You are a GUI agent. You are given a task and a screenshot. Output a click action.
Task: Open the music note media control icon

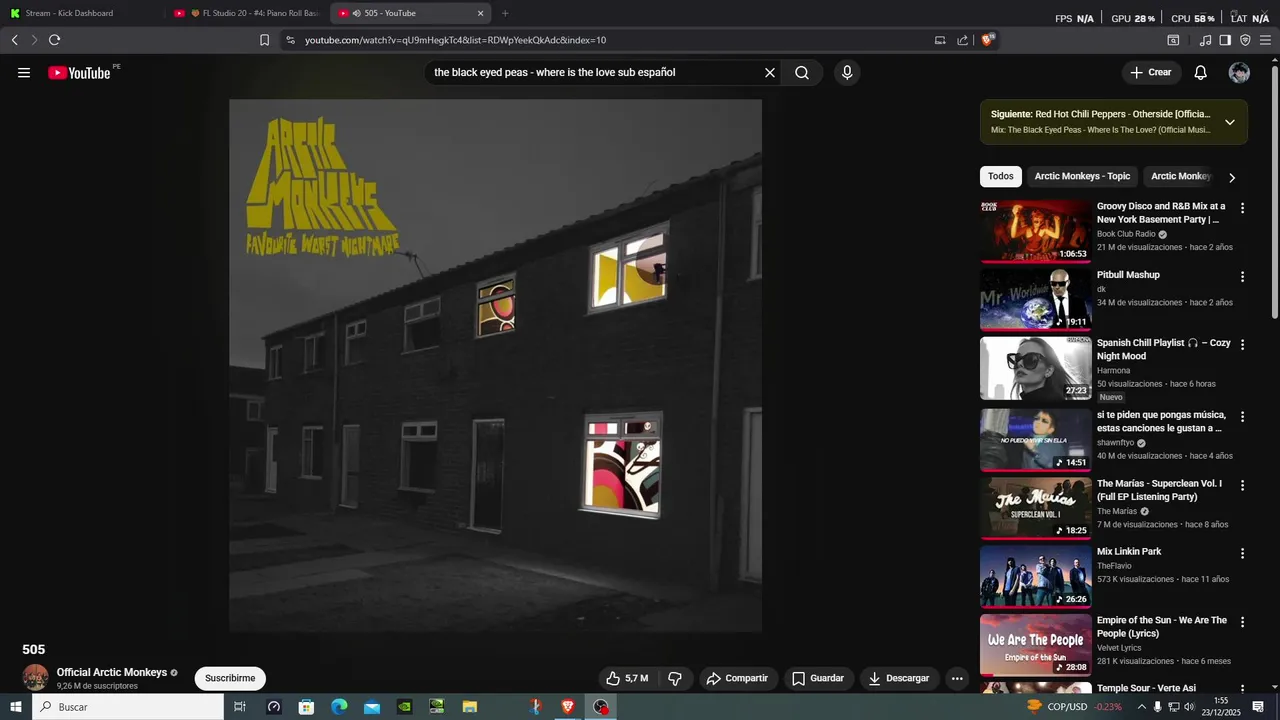click(x=1205, y=40)
